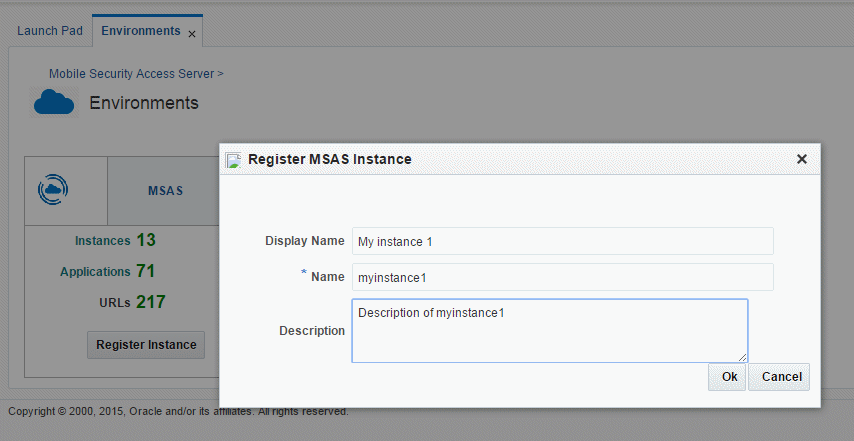
Task: Switch to the Launch Pad tab
Action: coord(50,30)
